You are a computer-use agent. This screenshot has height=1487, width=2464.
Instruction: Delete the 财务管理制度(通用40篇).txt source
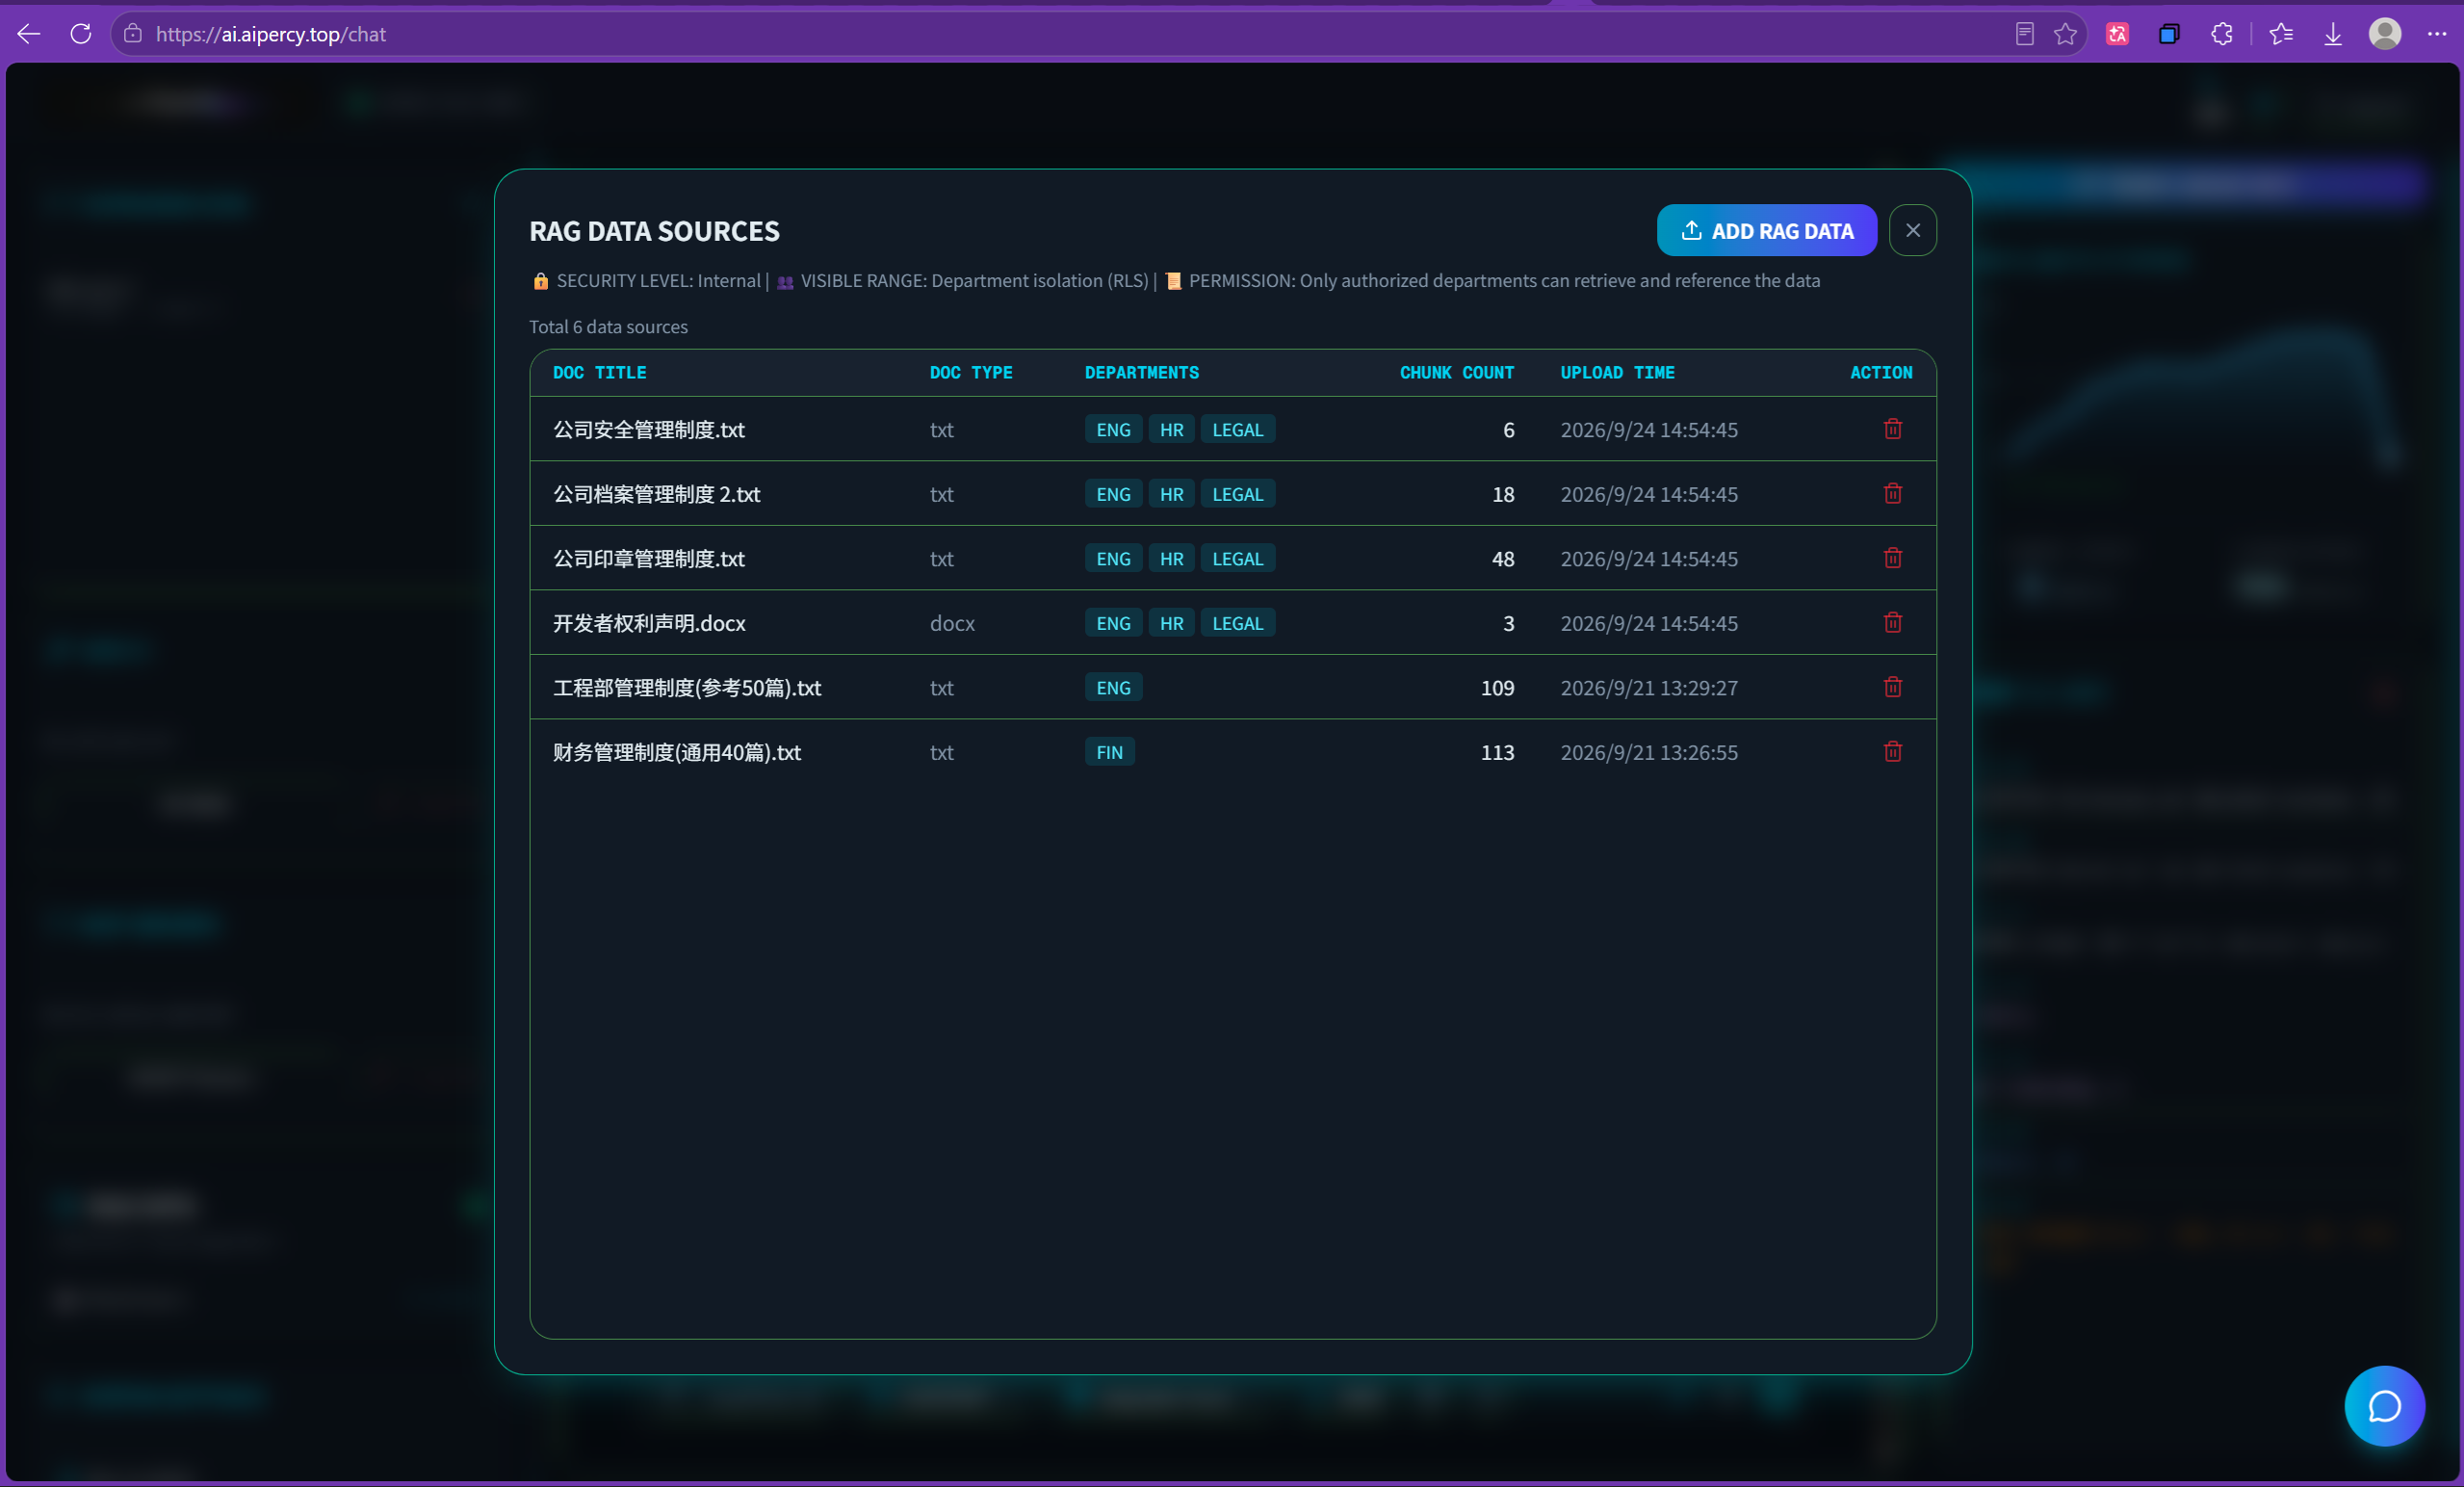1892,752
